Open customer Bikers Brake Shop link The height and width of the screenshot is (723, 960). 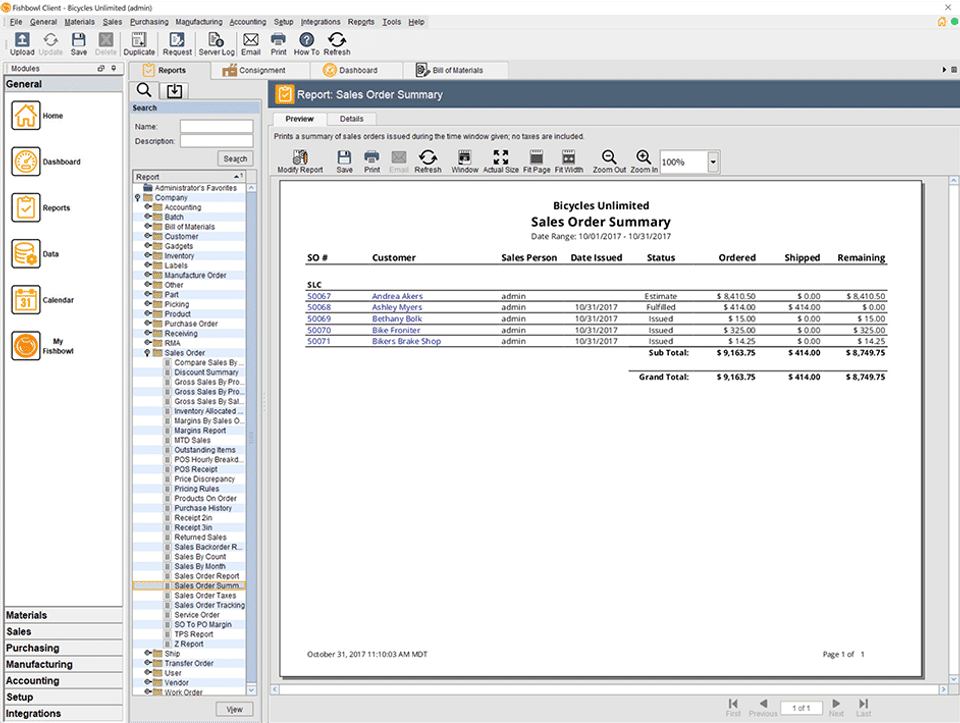click(x=407, y=341)
